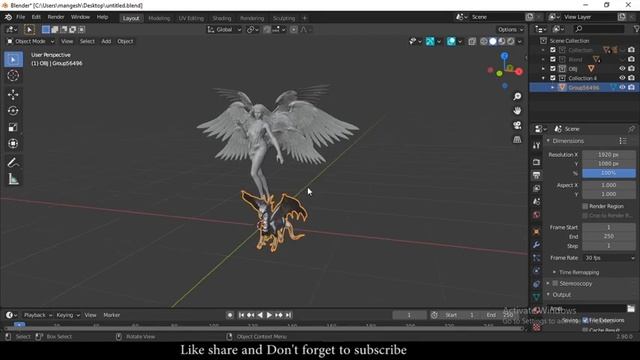Open the Add menu in viewport header
640x360 pixels.
(106, 41)
